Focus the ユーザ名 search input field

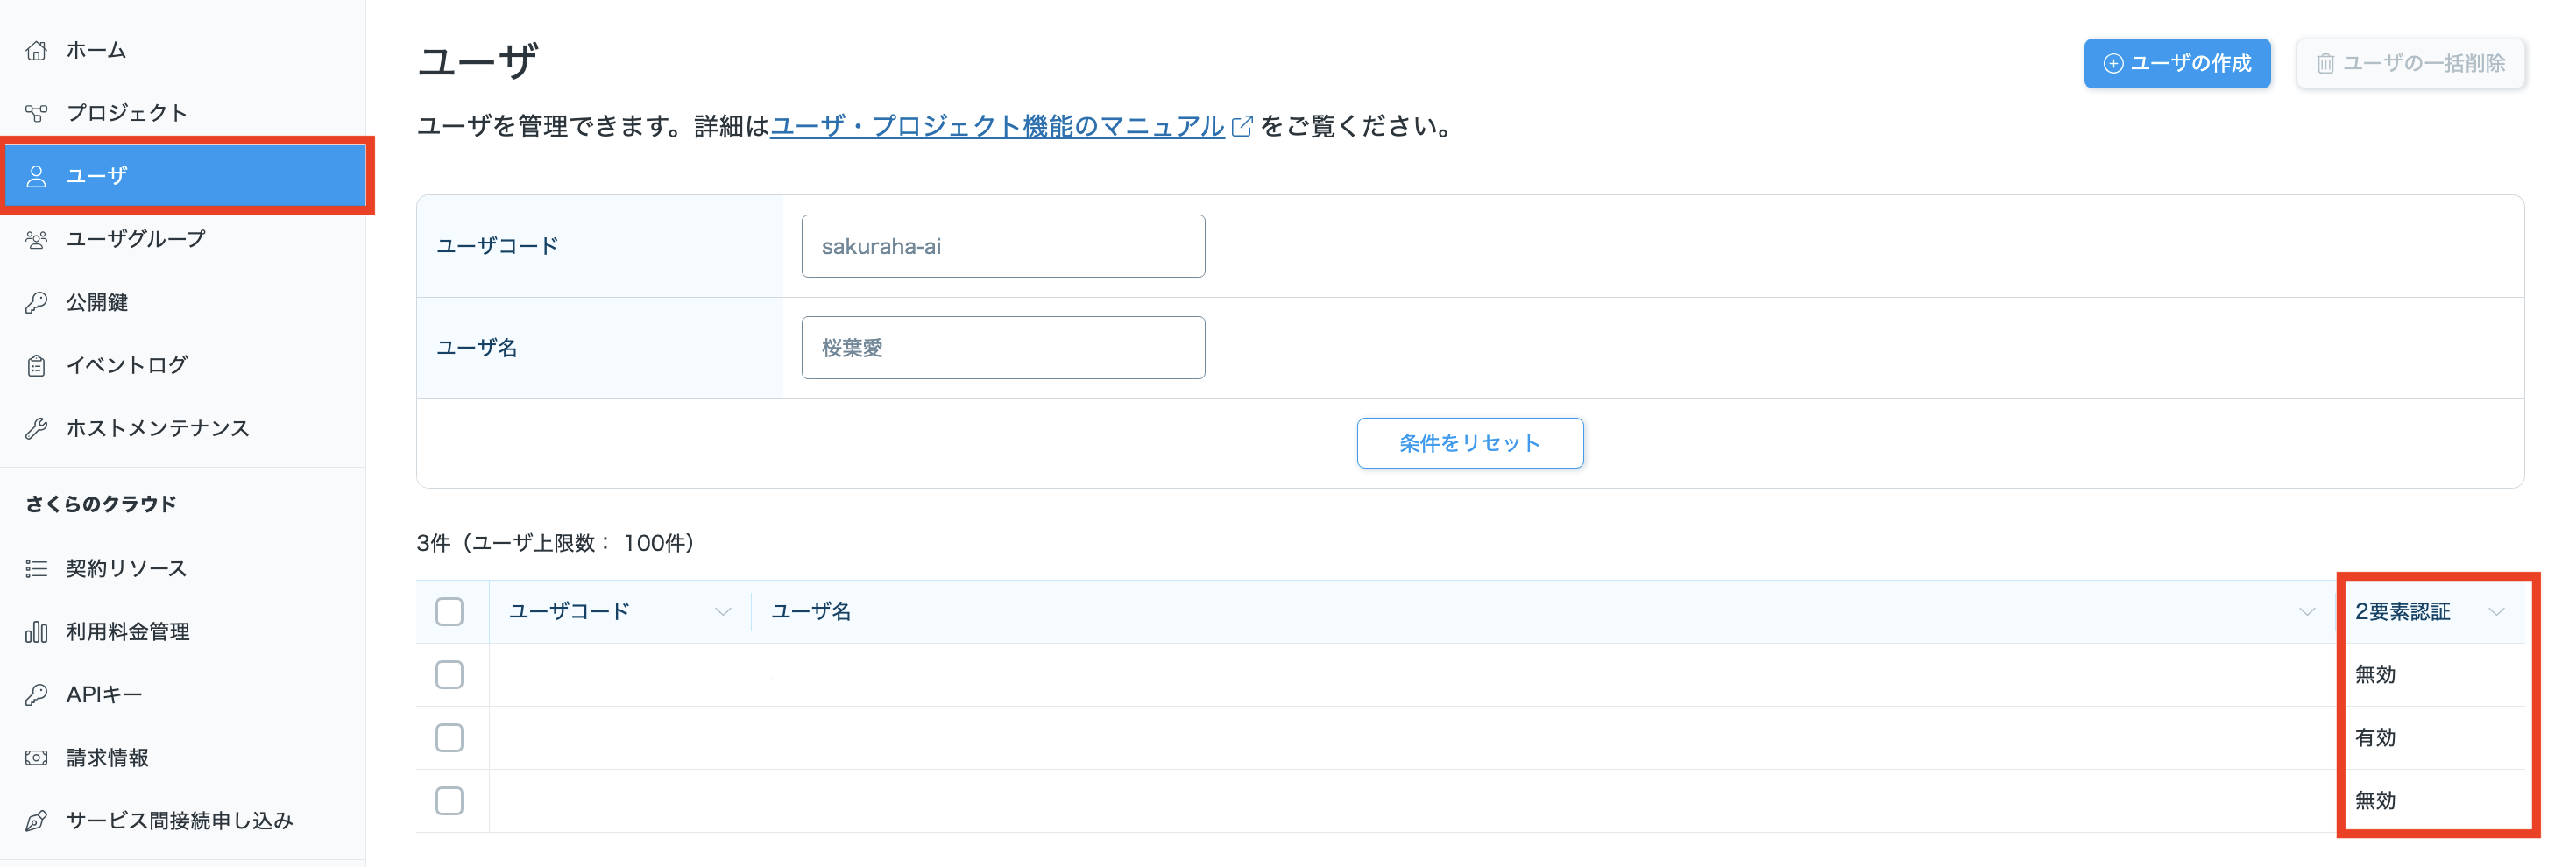pyautogui.click(x=1003, y=348)
